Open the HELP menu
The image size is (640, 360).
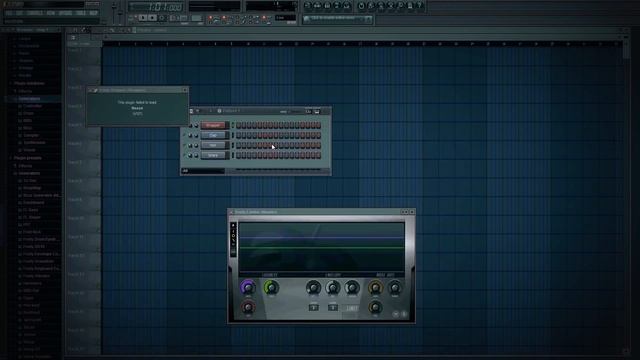(x=93, y=13)
